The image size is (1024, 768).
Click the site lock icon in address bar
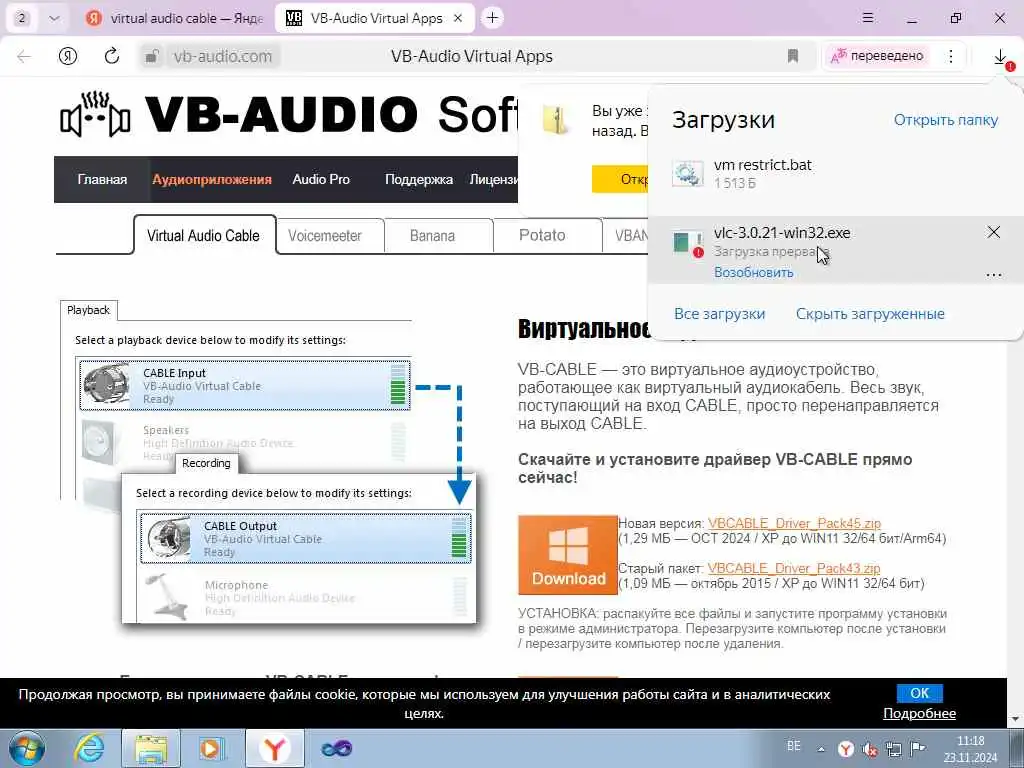[x=152, y=57]
